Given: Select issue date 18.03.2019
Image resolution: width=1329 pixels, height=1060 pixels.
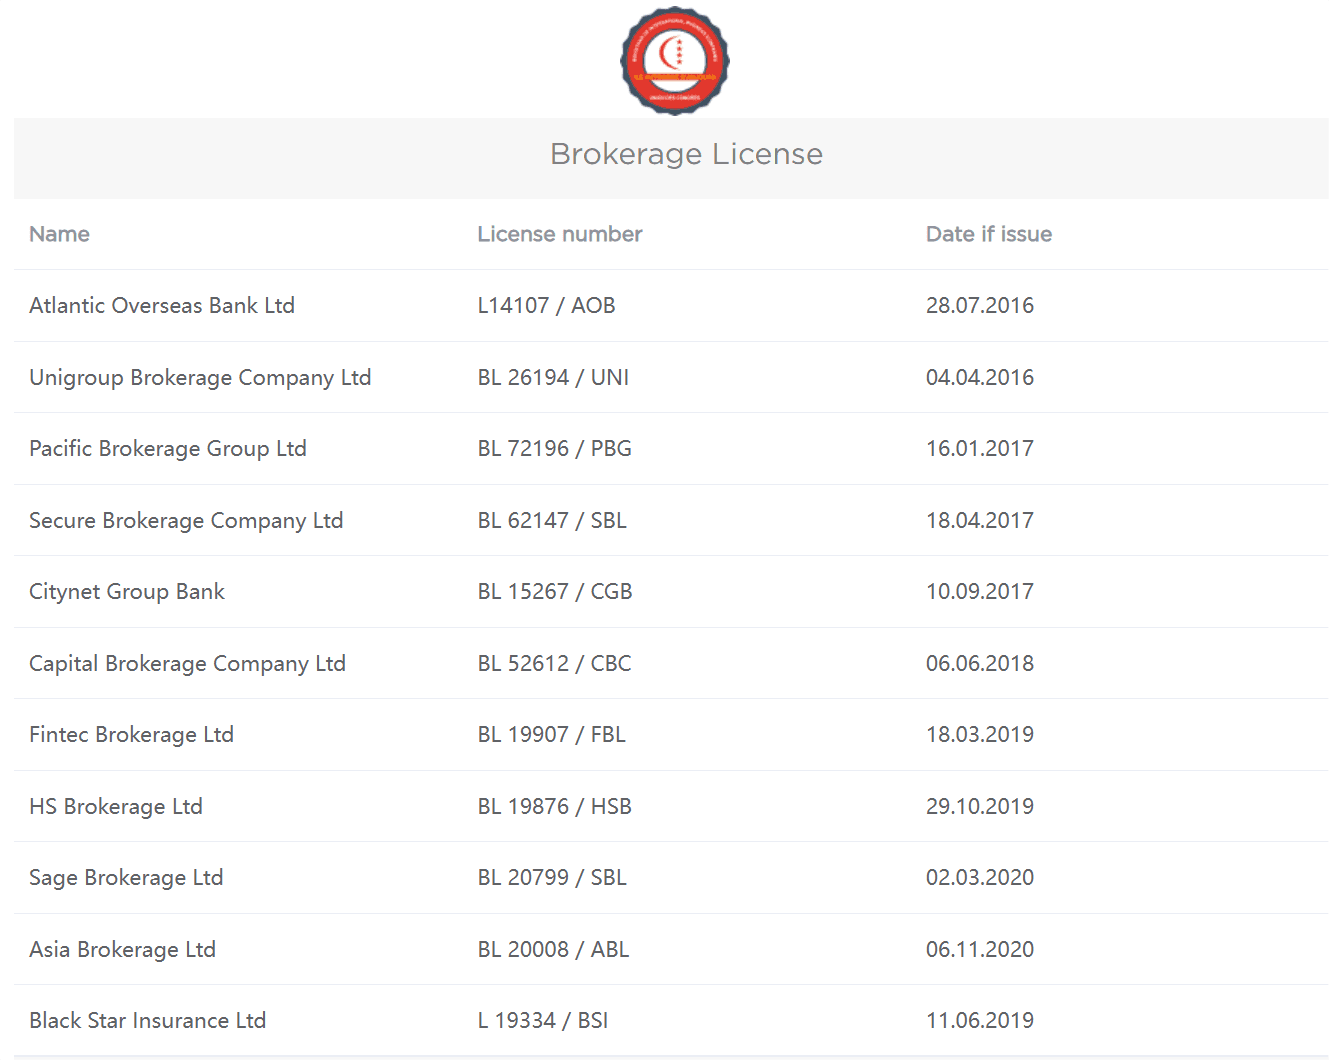Looking at the screenshot, I should tap(980, 735).
